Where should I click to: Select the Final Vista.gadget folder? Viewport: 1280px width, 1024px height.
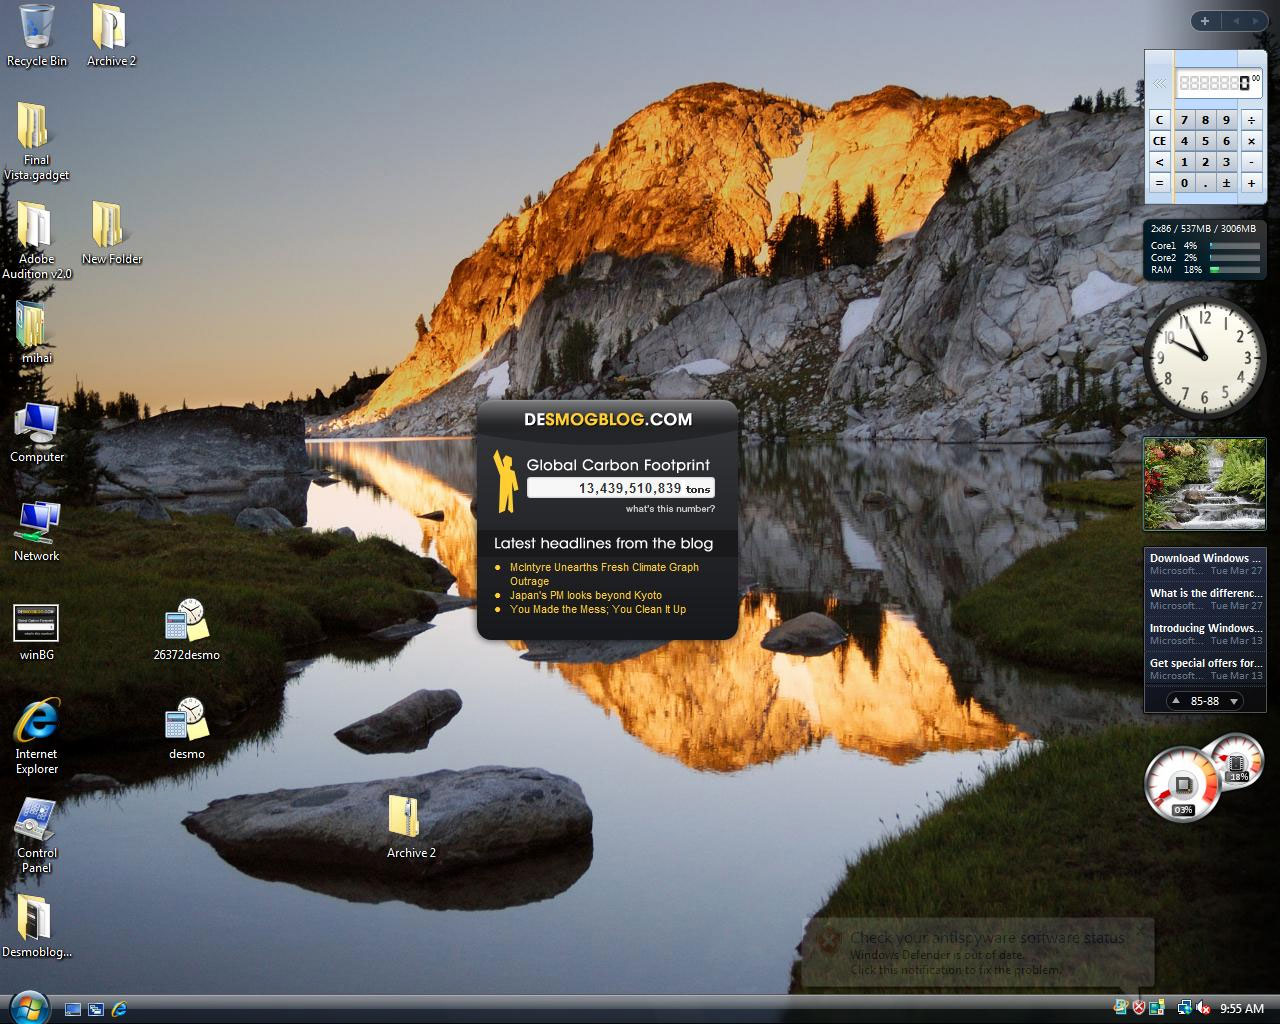[37, 141]
